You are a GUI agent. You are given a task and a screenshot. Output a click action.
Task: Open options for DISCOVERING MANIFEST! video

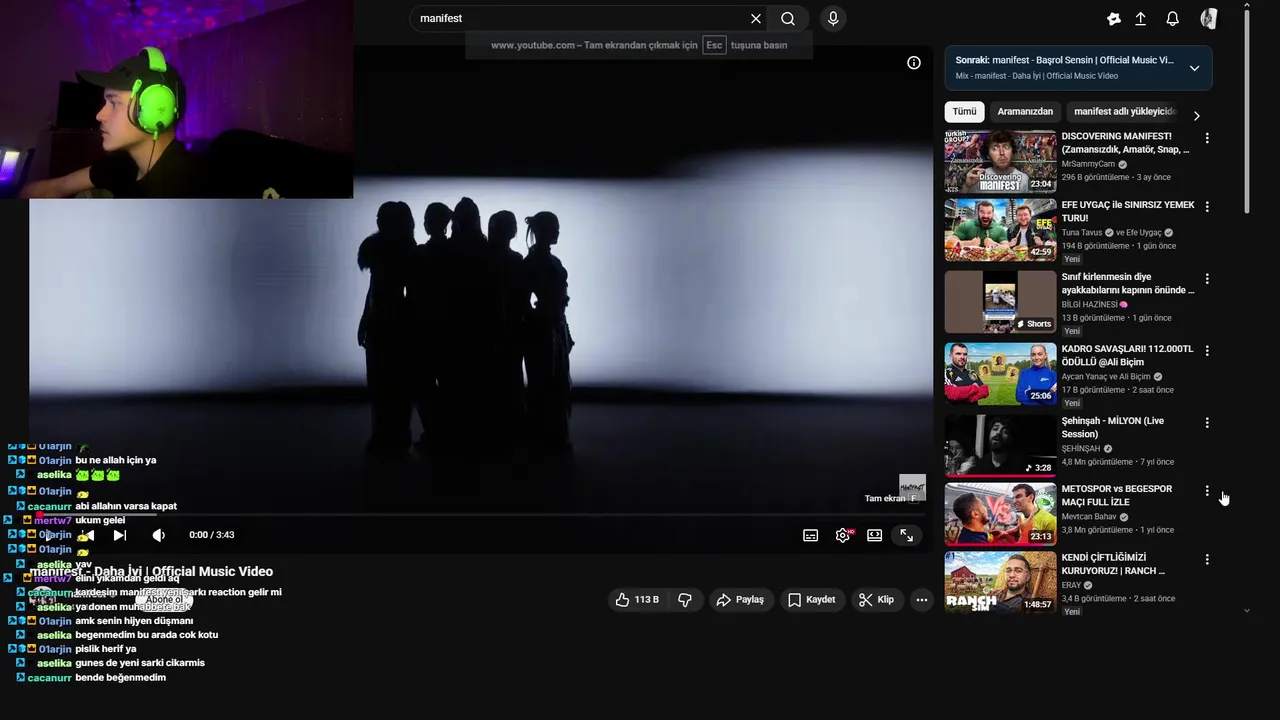(1207, 138)
